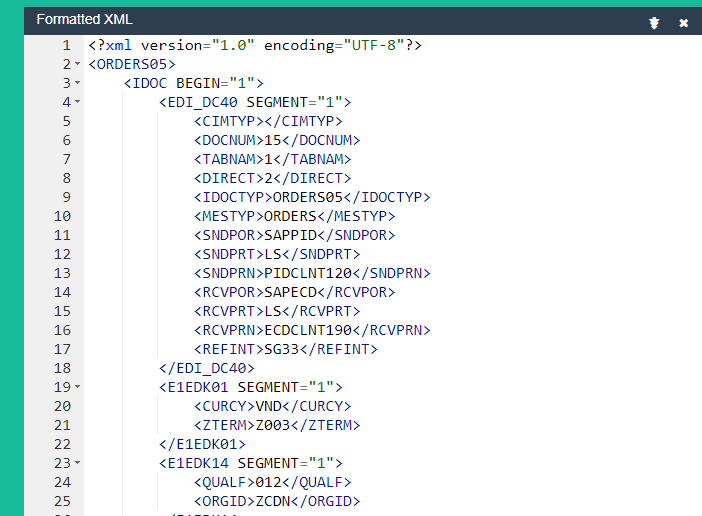The height and width of the screenshot is (516, 702).
Task: Close the Formatted XML panel
Action: click(x=684, y=22)
